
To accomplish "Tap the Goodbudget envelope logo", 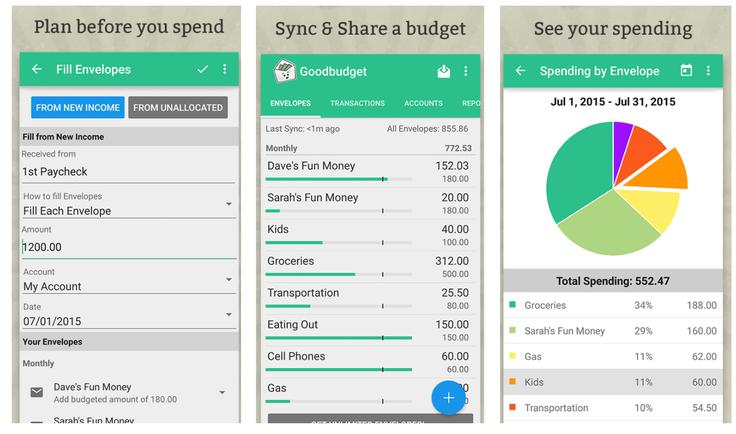I will click(284, 71).
